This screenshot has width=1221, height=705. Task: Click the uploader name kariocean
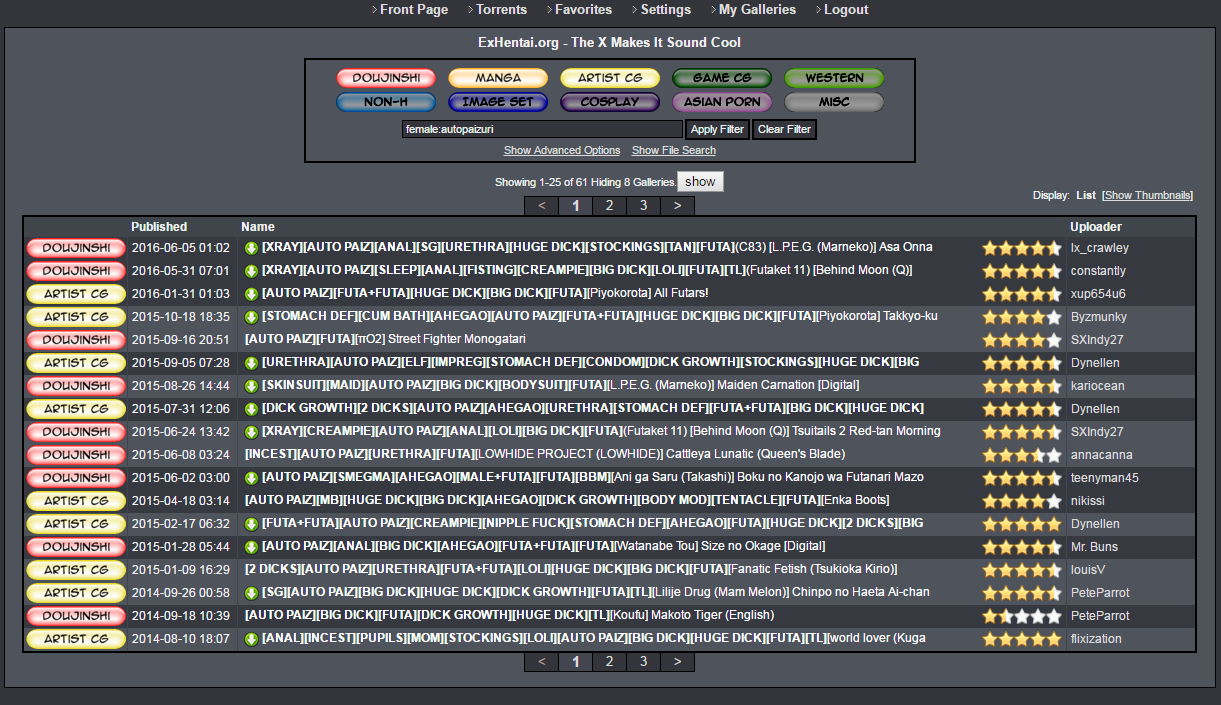[1097, 386]
